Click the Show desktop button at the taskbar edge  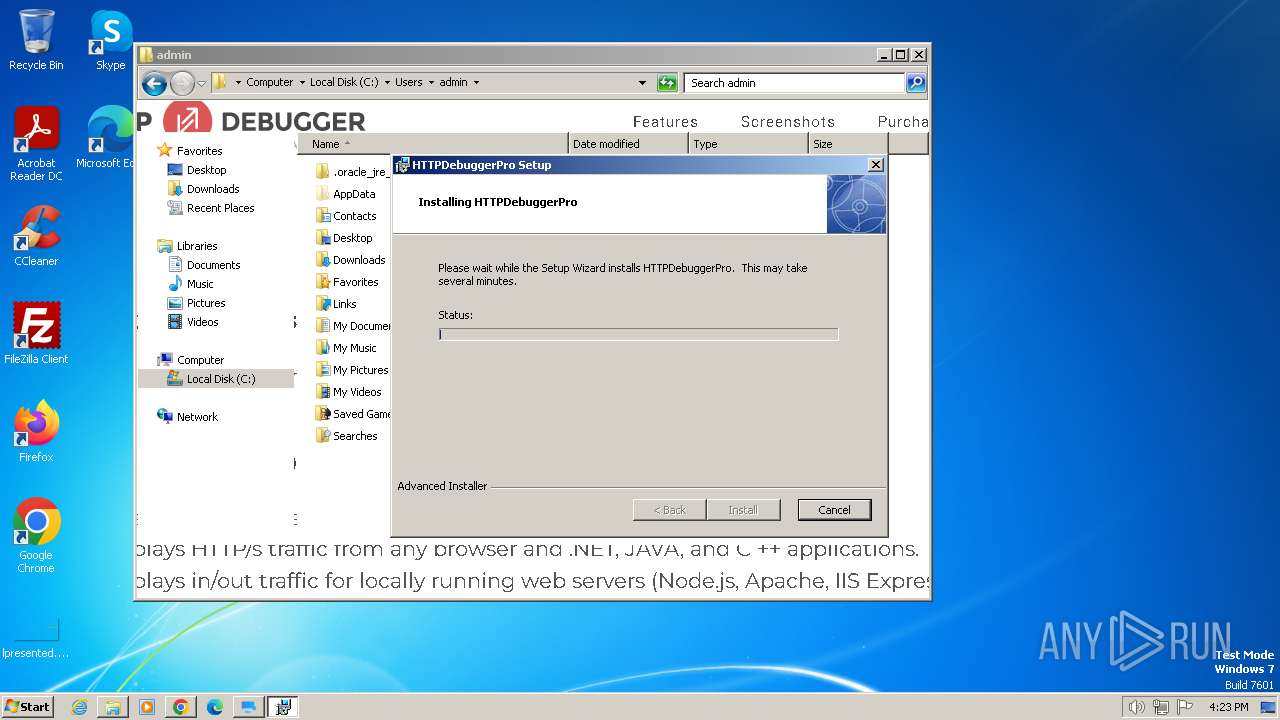click(1268, 707)
